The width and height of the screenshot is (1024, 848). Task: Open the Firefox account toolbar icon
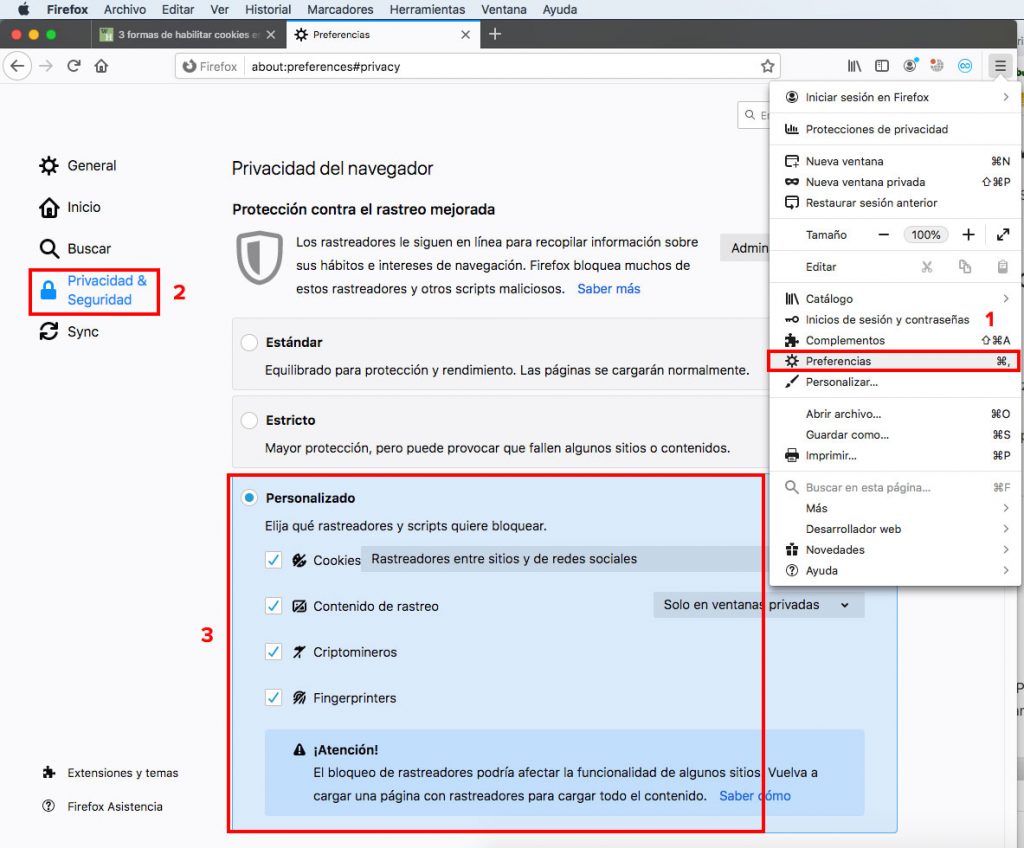[x=910, y=65]
